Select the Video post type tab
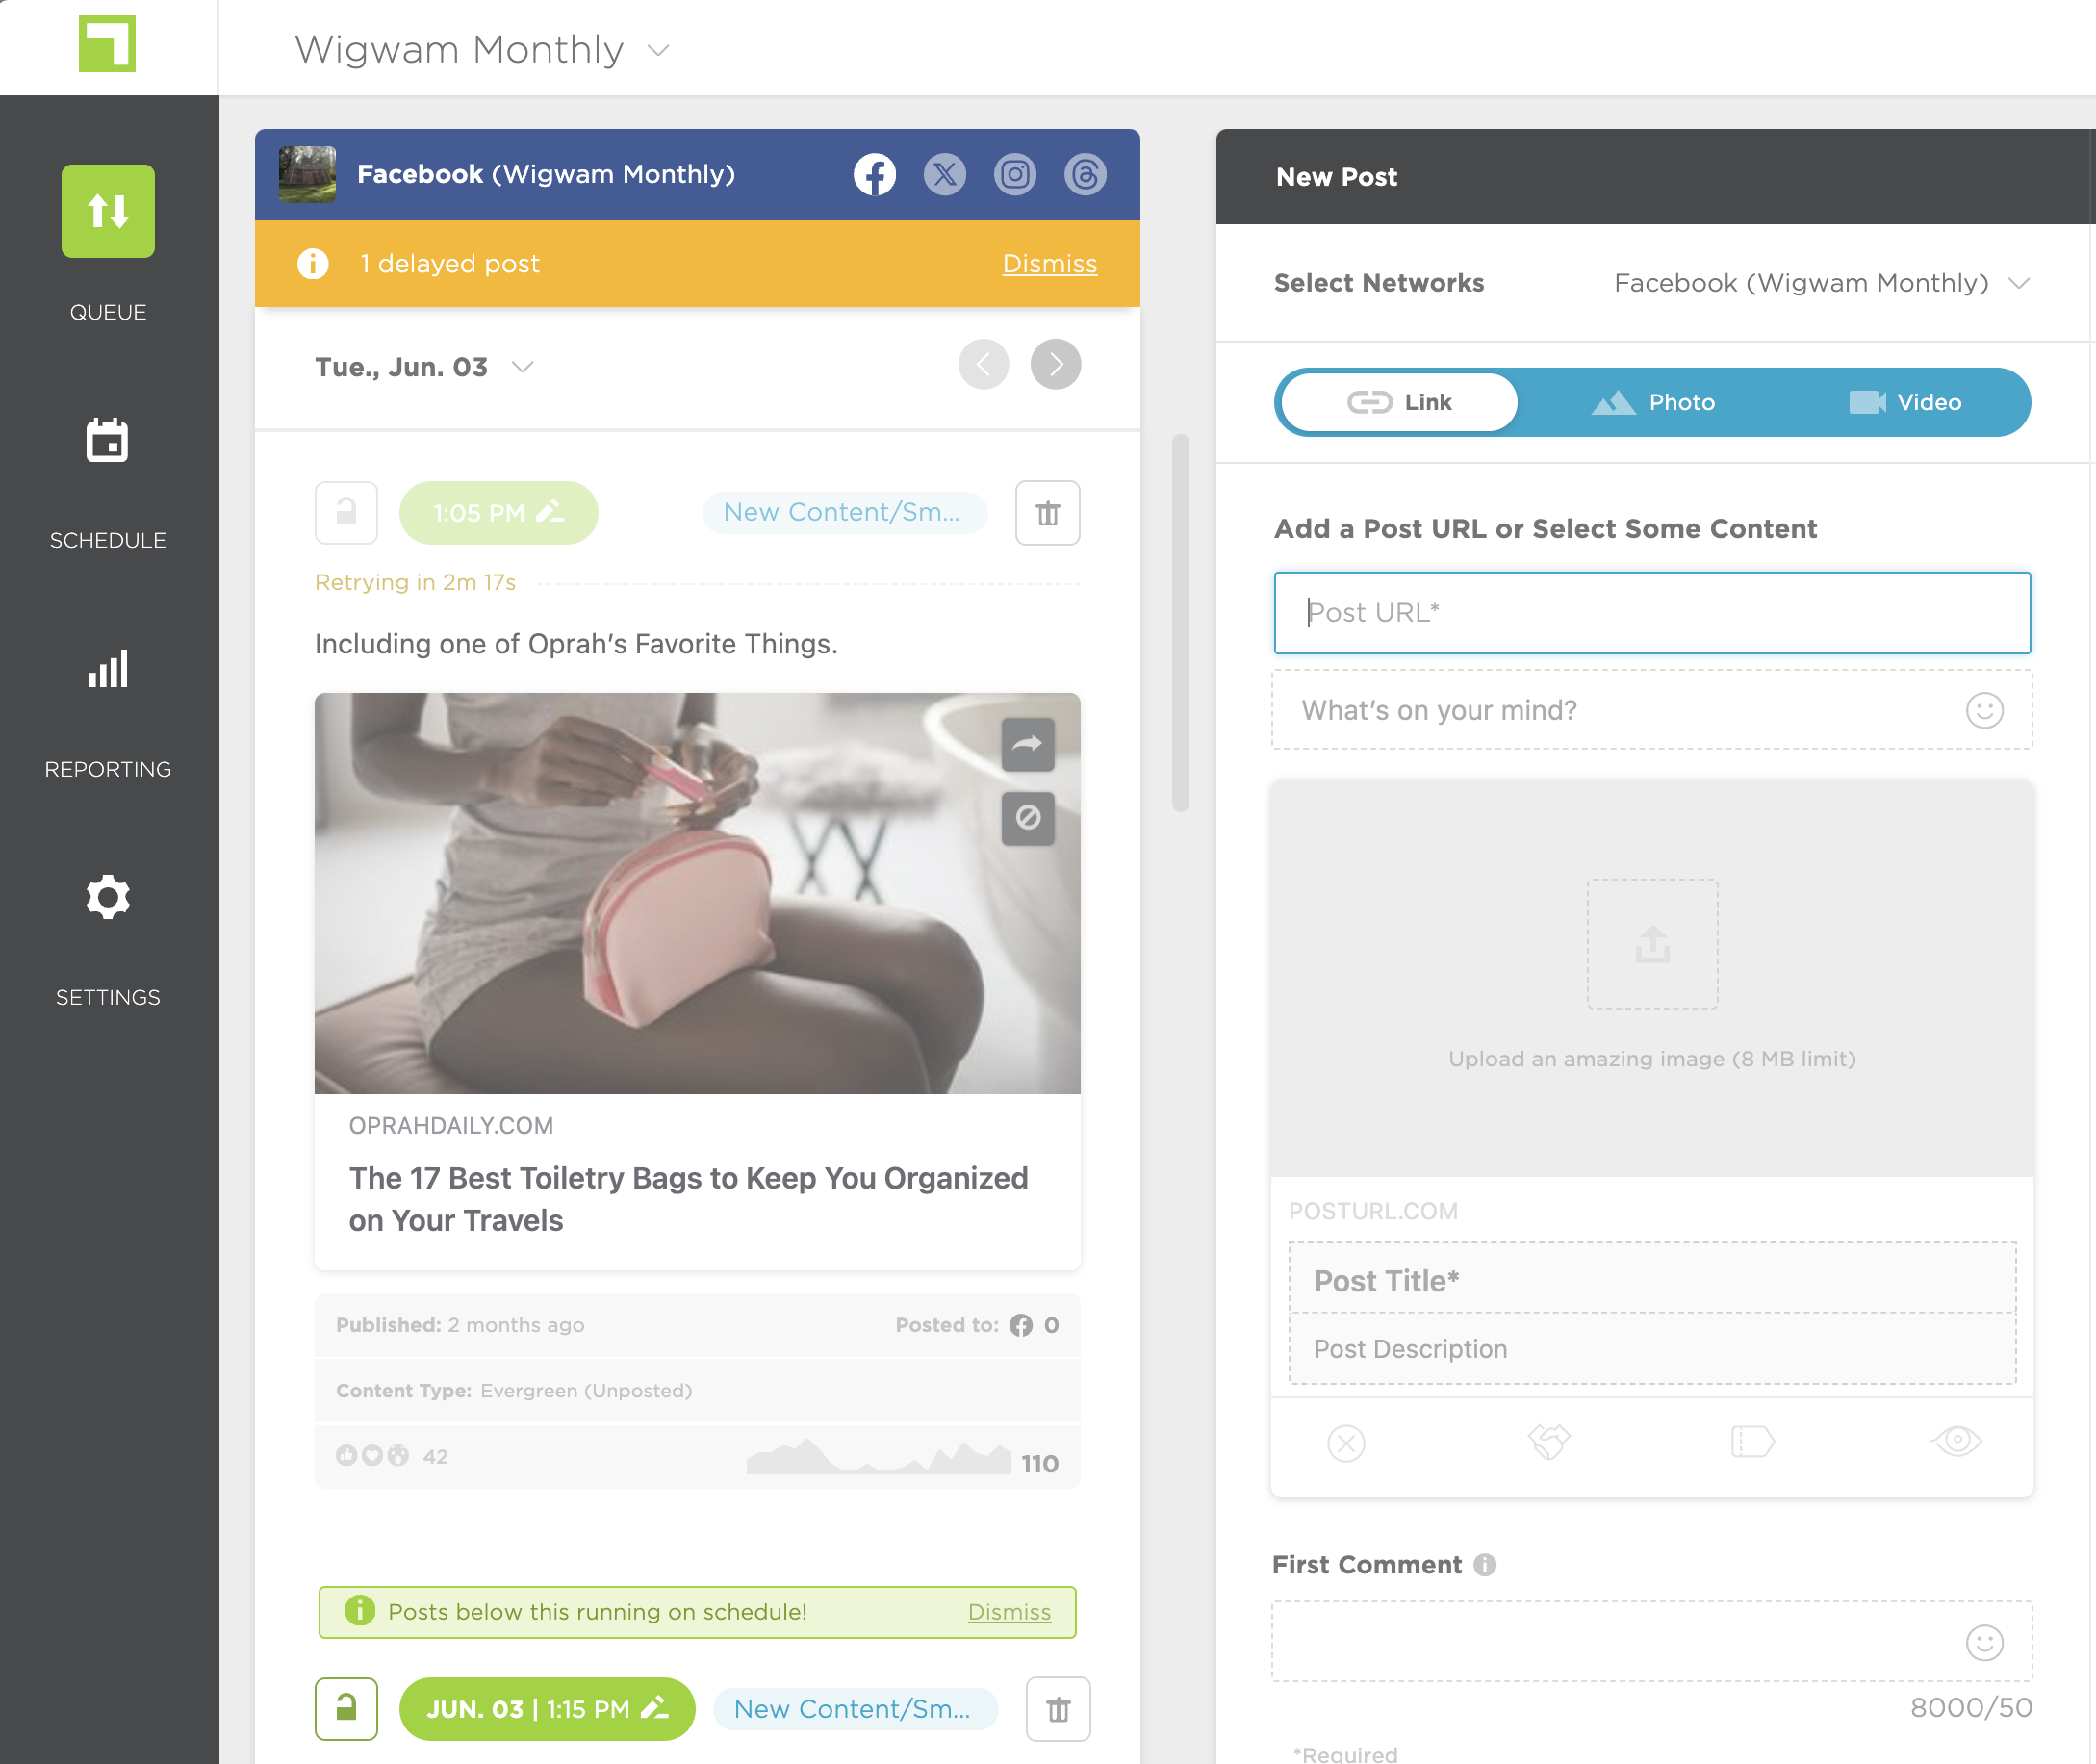Image resolution: width=2096 pixels, height=1764 pixels. 1906,403
